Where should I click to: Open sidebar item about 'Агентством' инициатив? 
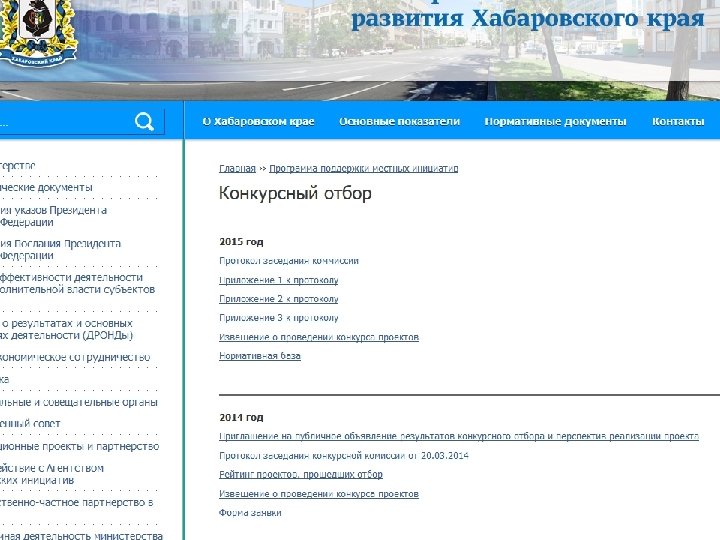52,474
